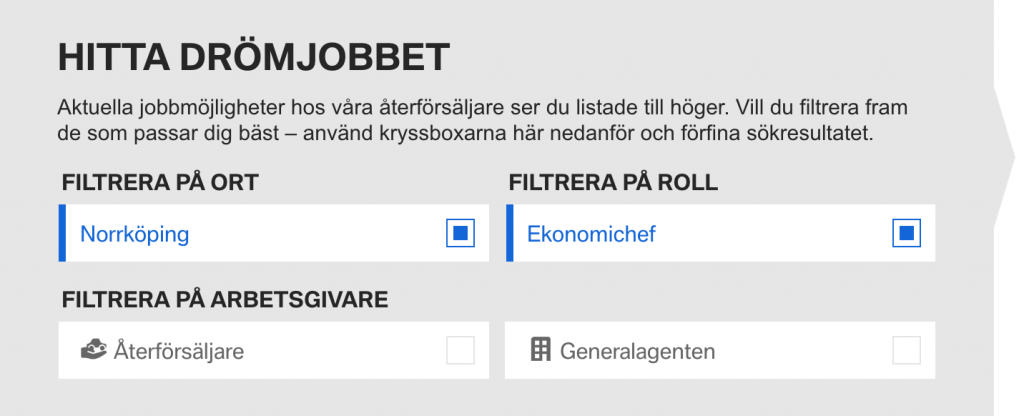1024x416 pixels.
Task: Choose the Återförsäljare text label
Action: (x=178, y=351)
